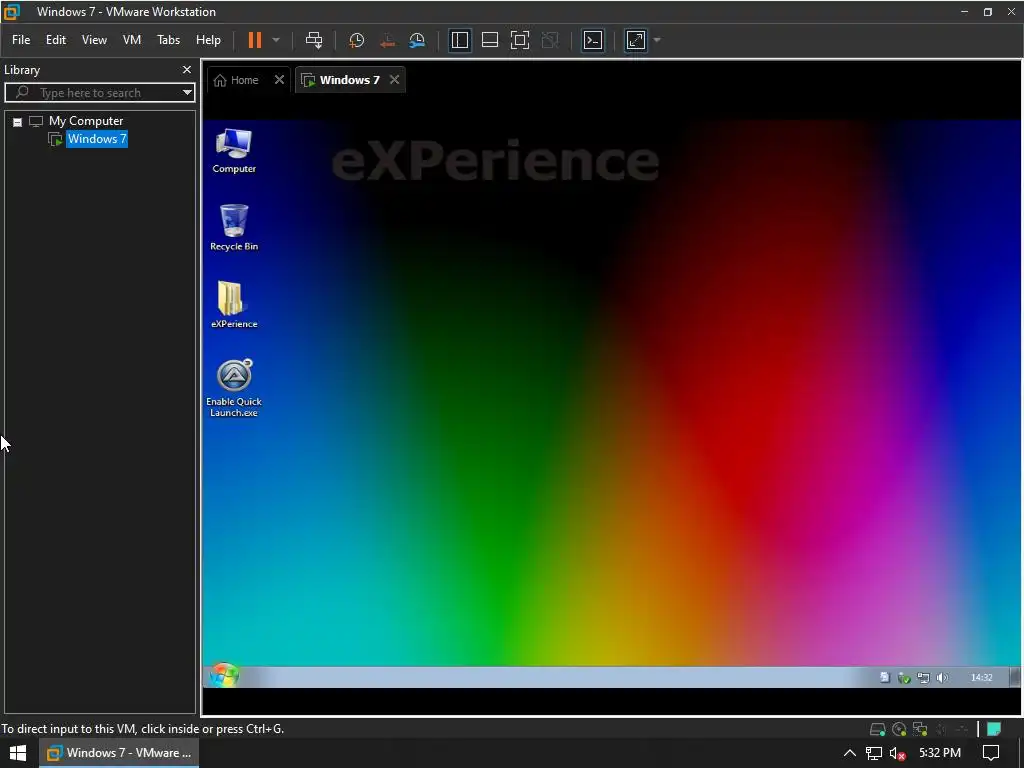1024x768 pixels.
Task: Click the guest Action Center flag icon
Action: tap(884, 677)
